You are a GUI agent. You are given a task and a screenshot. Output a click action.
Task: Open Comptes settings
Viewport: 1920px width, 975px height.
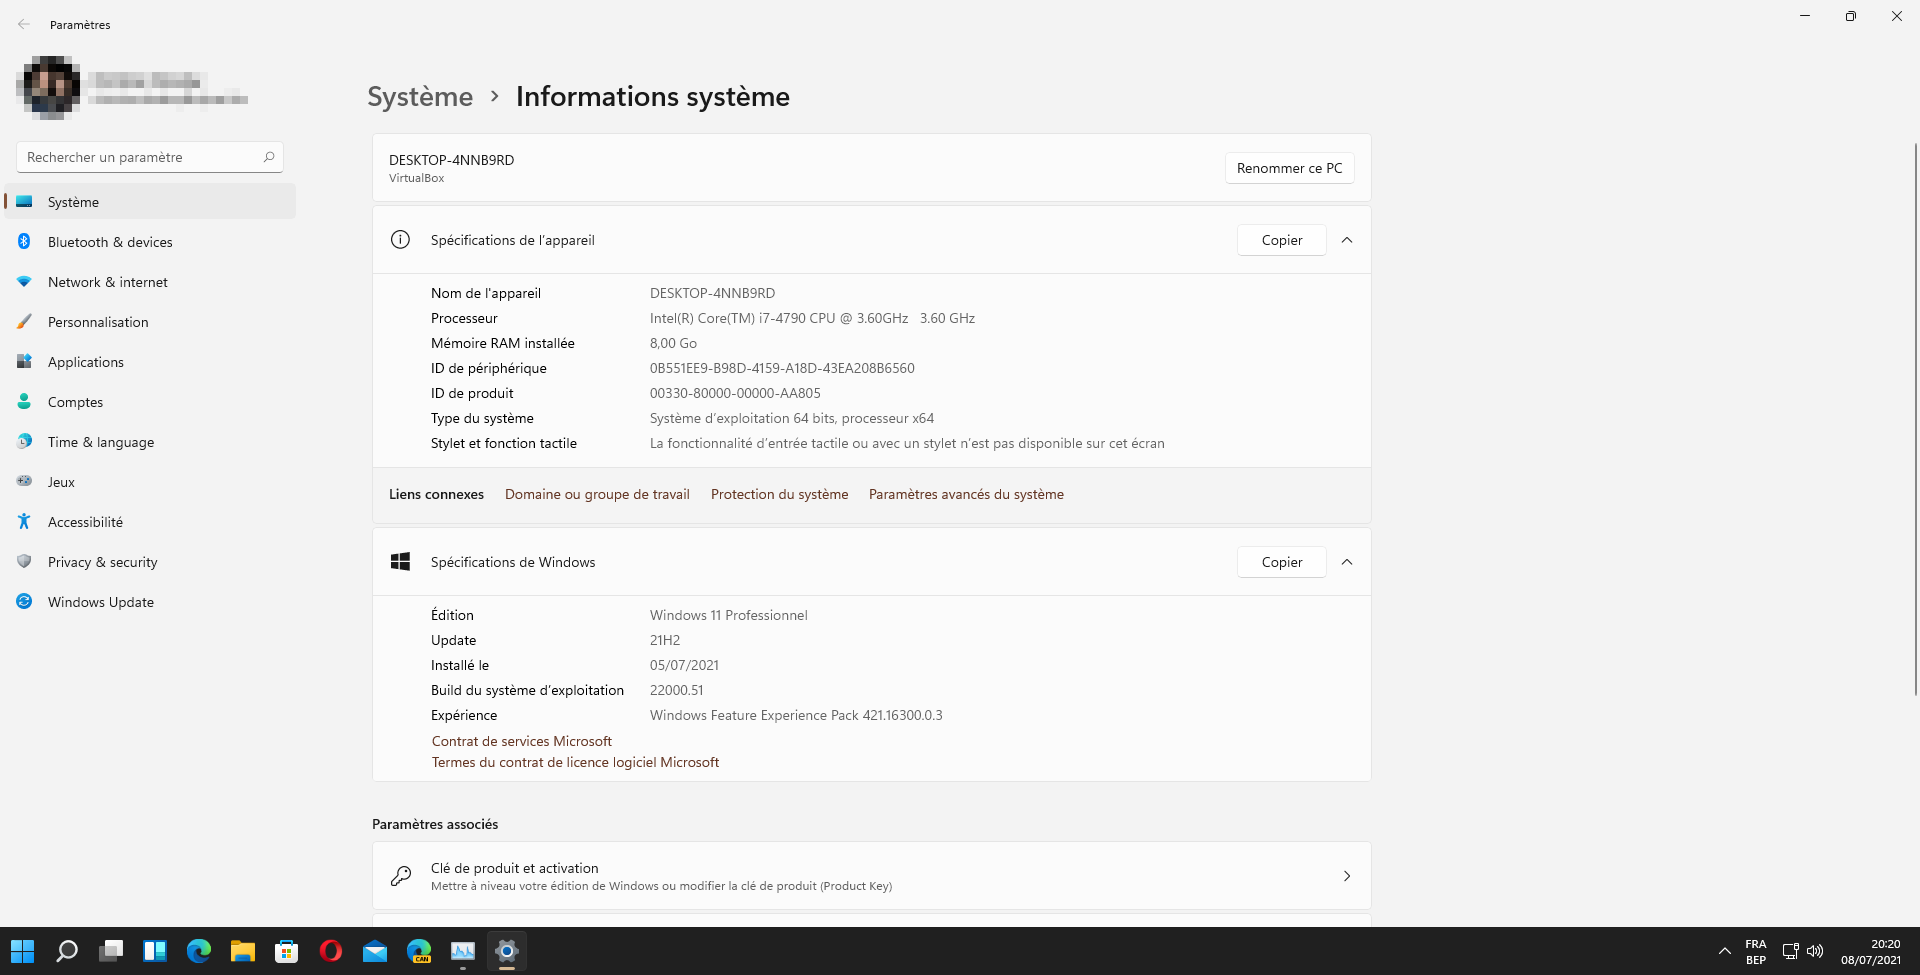click(x=150, y=402)
